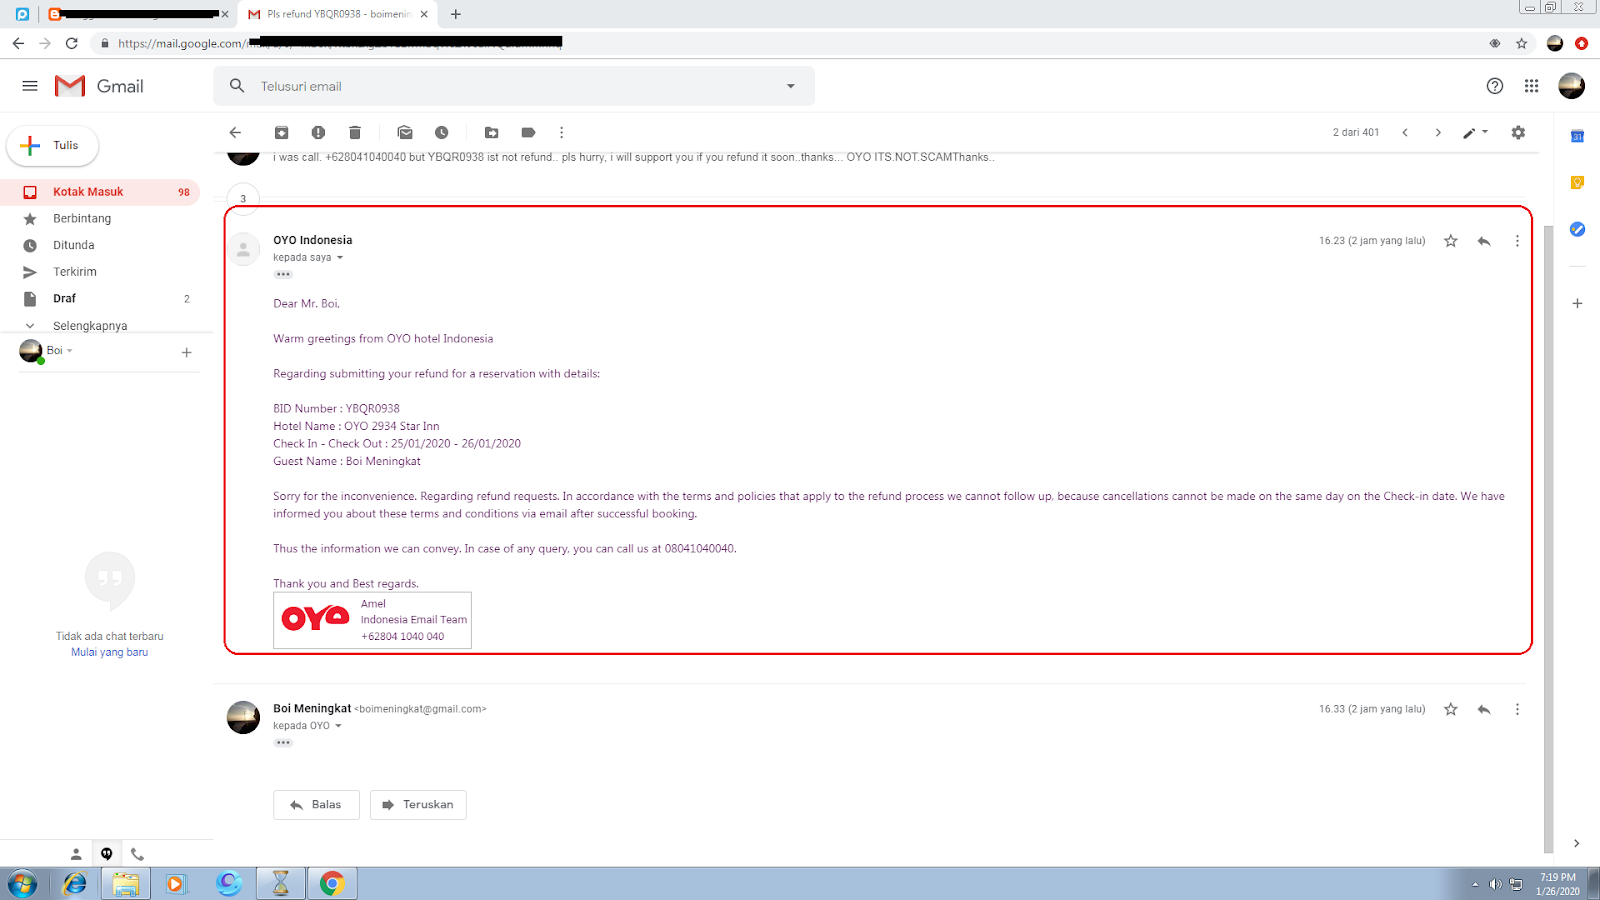Screen dimensions: 1600x900
Task: Open Kotak Masuk inbox folder
Action: point(100,192)
